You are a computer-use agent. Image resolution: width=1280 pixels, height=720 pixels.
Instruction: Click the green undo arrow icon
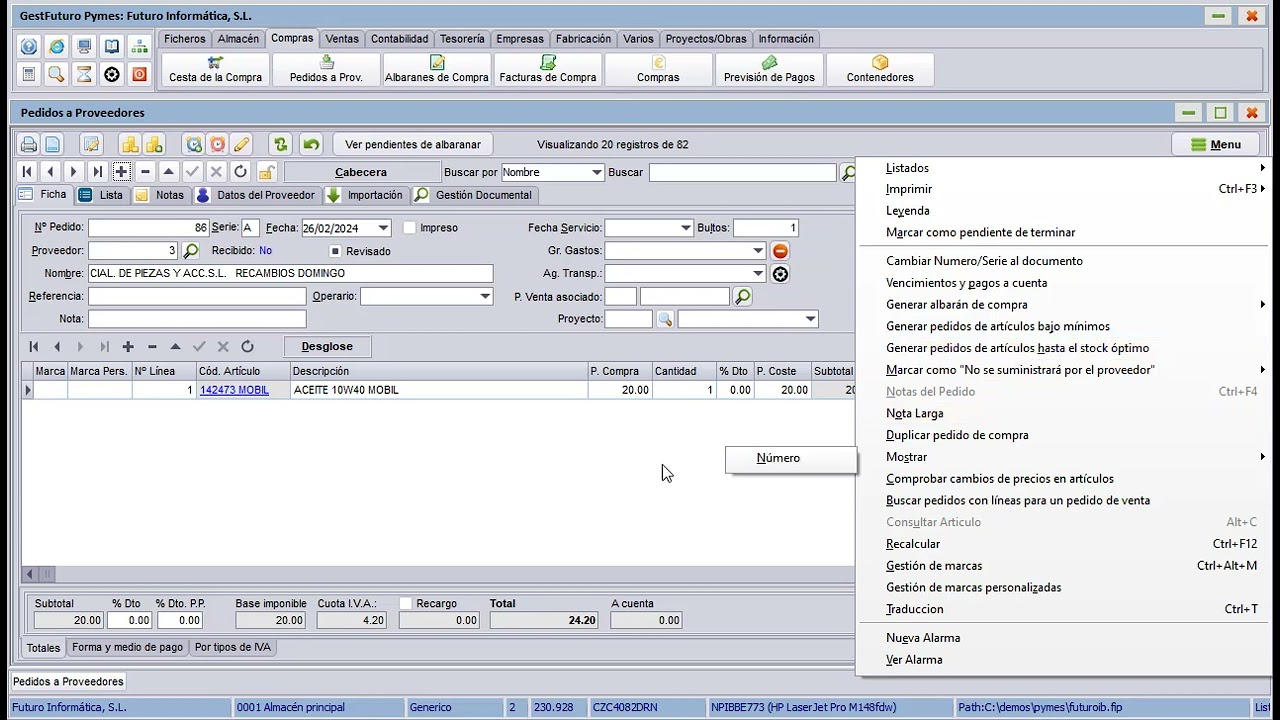311,144
